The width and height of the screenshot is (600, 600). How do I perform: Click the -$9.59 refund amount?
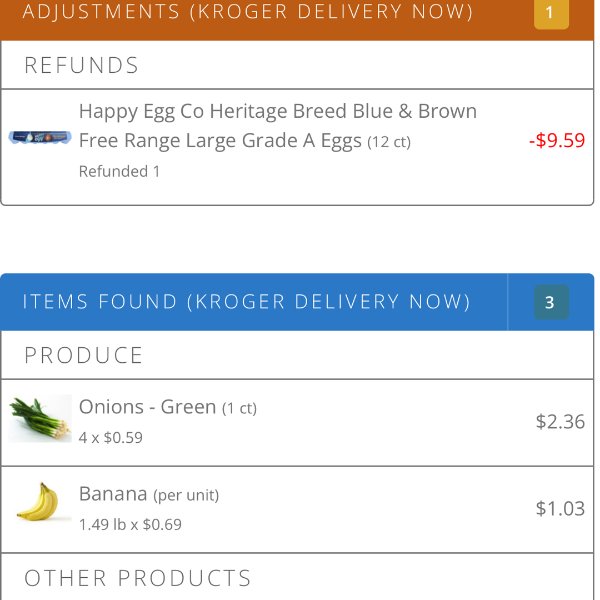557,140
